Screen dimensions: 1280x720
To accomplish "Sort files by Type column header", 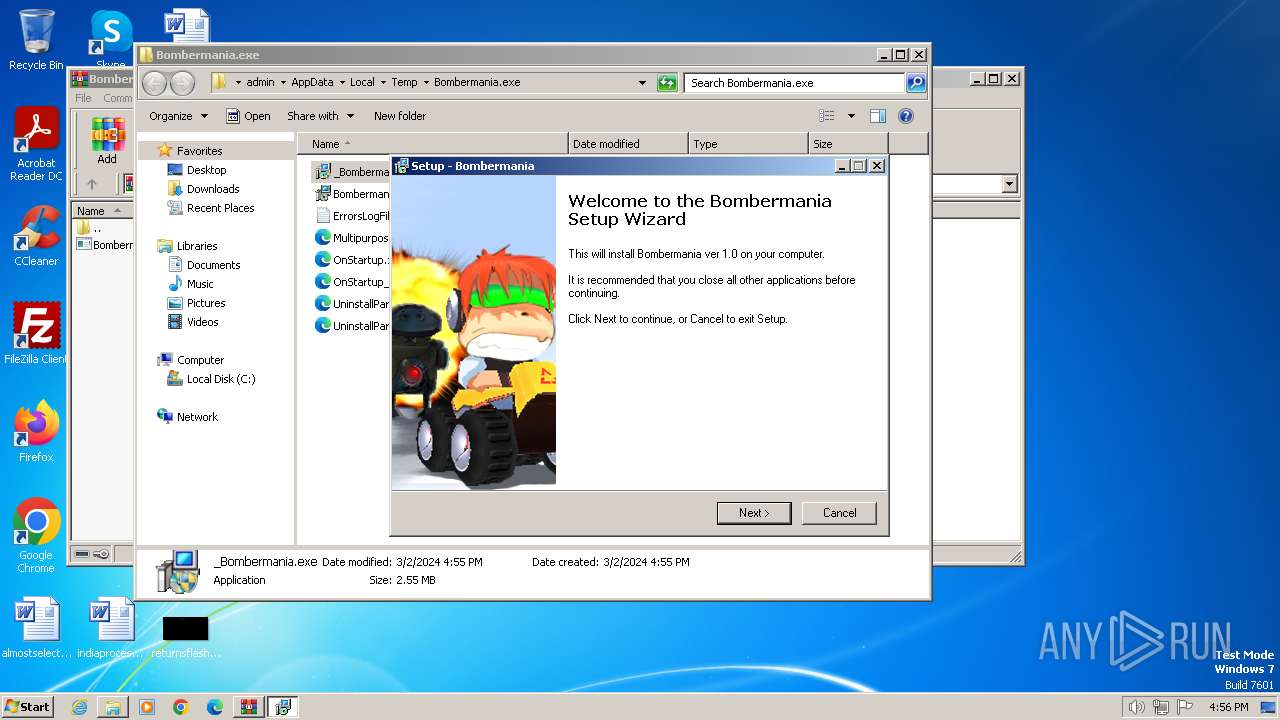I will [748, 144].
